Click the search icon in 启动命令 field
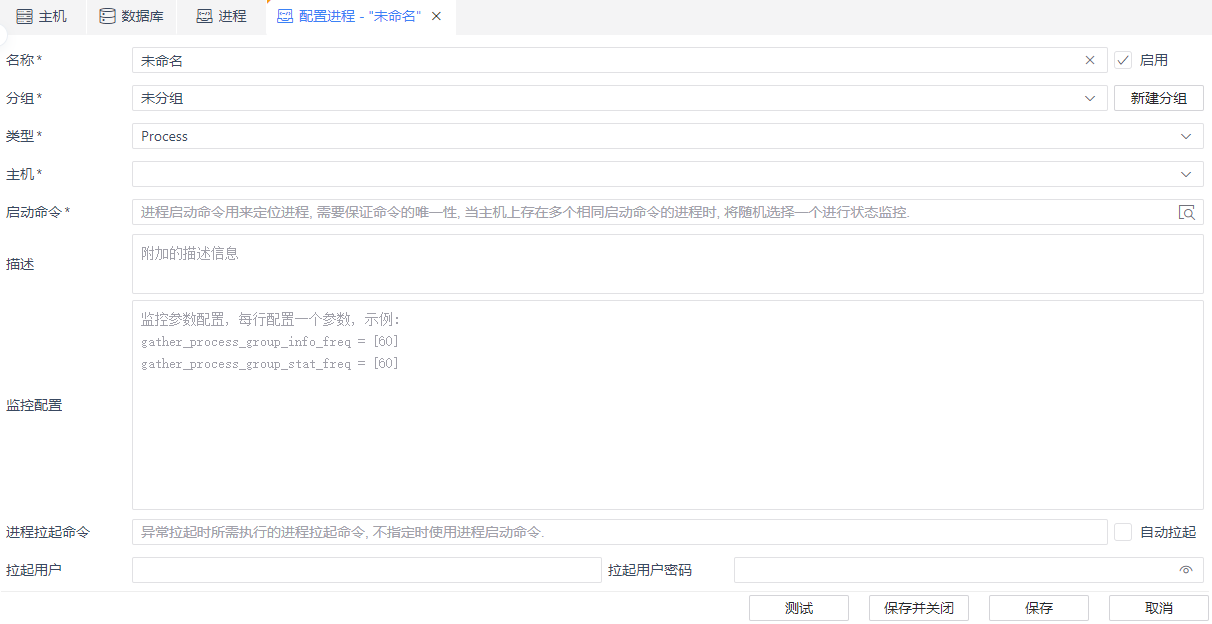Screen dimensions: 1212x624 click(x=1187, y=212)
